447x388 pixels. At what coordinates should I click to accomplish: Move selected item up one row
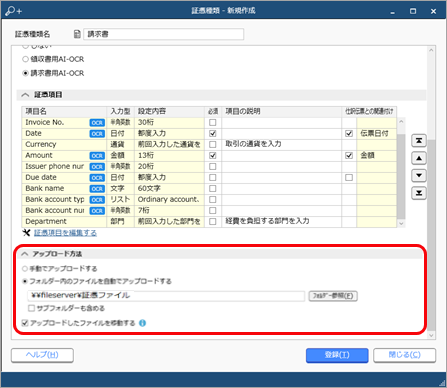pos(419,158)
